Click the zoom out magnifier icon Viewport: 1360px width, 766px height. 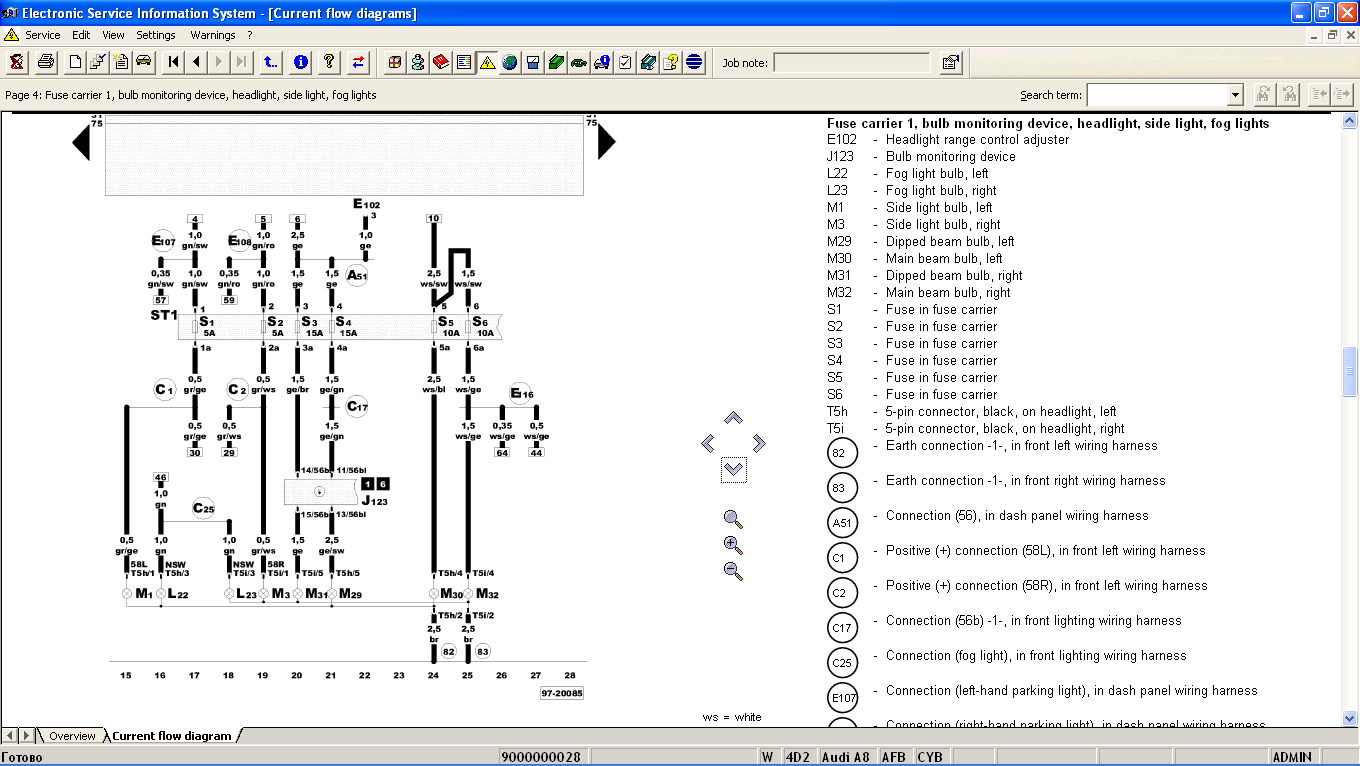tap(733, 571)
